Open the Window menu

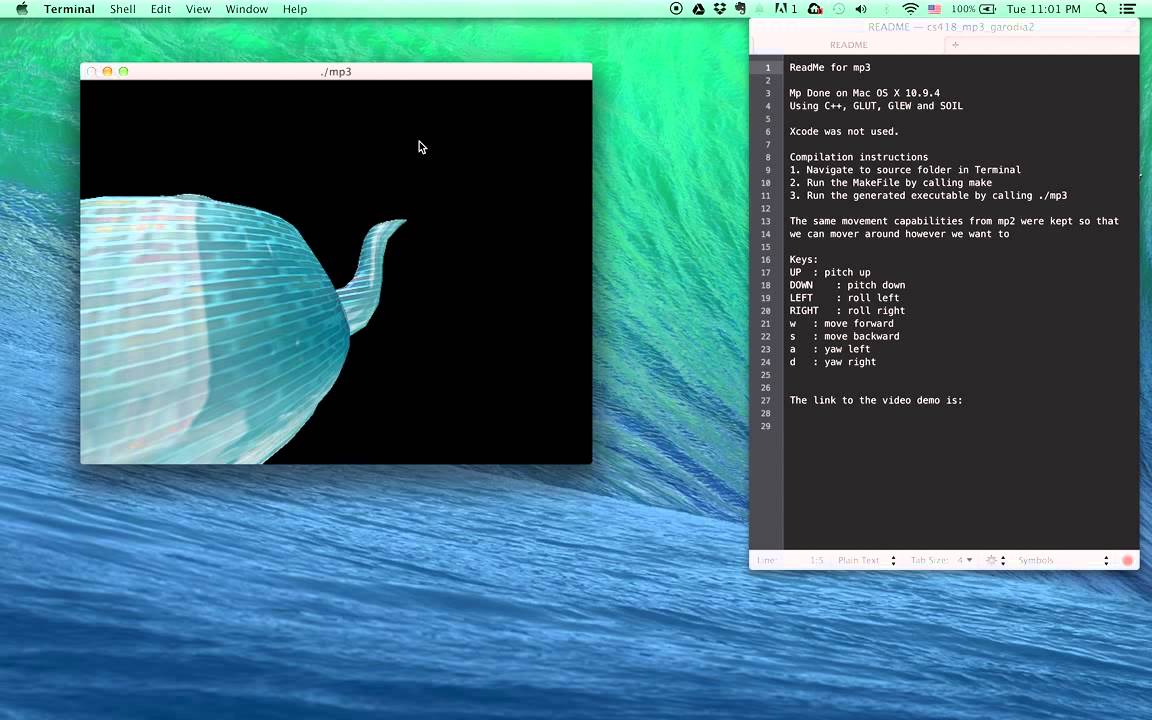tap(246, 9)
